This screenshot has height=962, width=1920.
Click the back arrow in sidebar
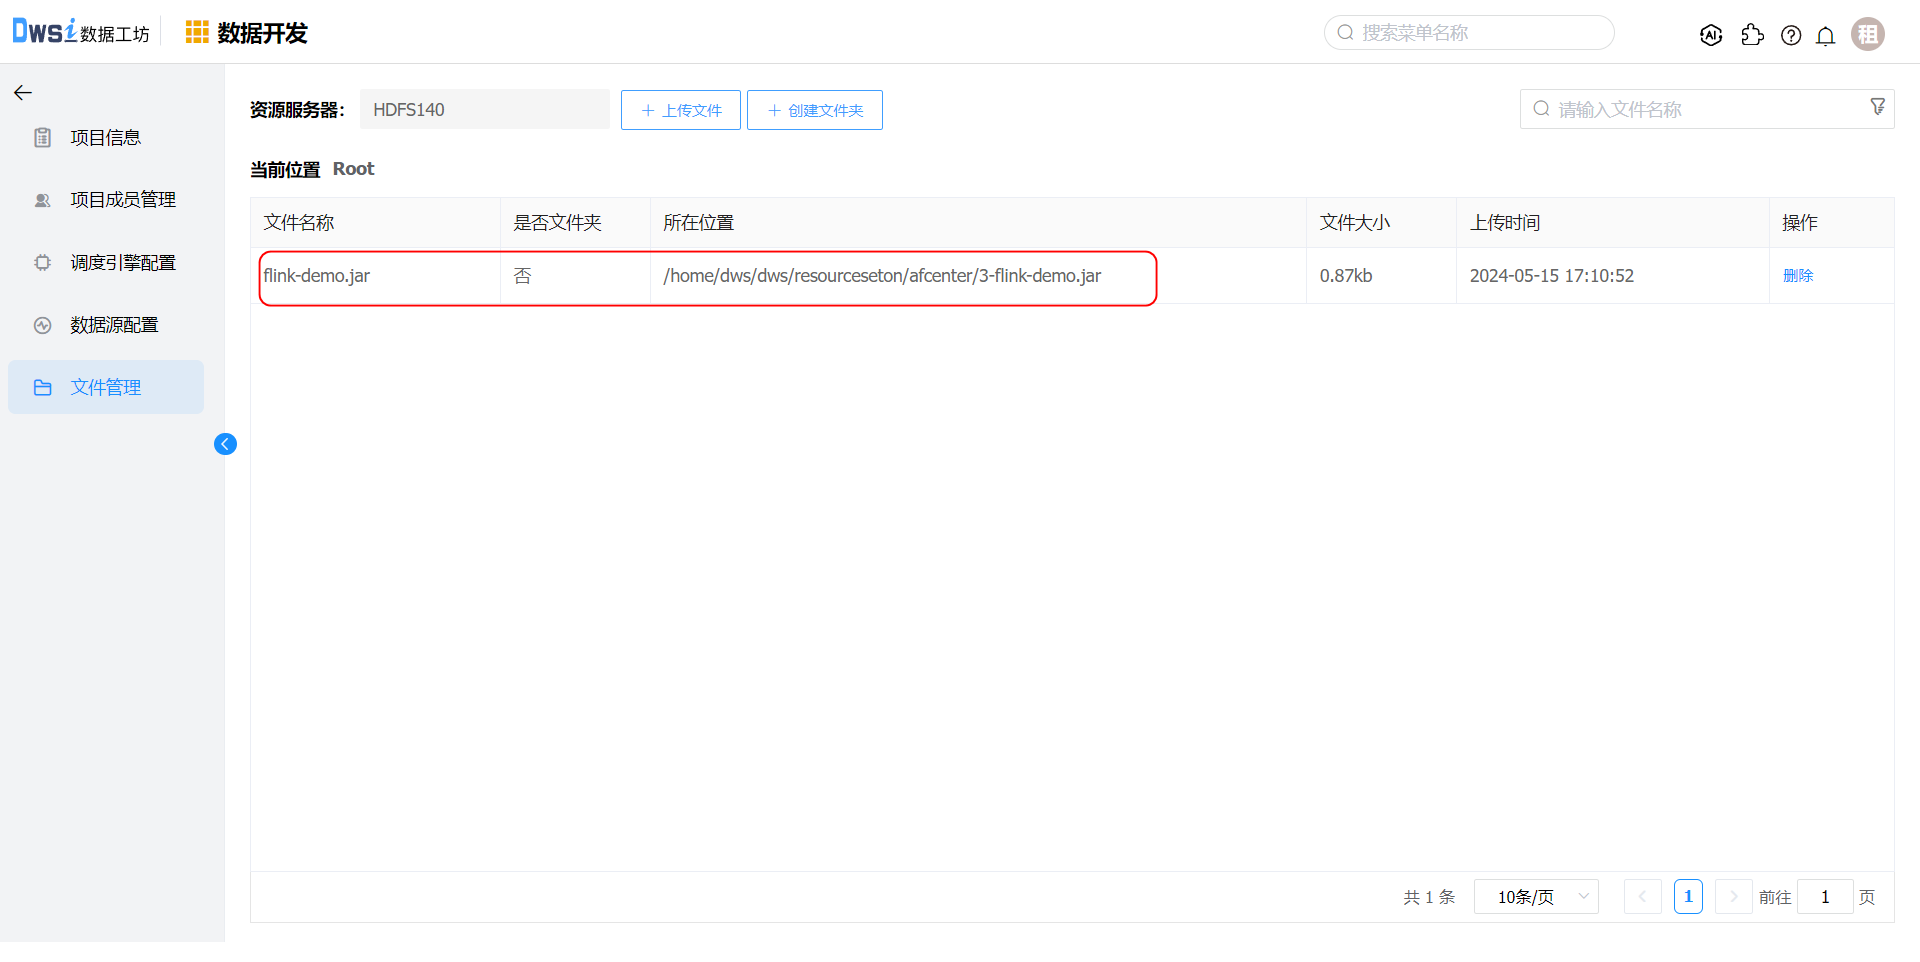click(23, 93)
